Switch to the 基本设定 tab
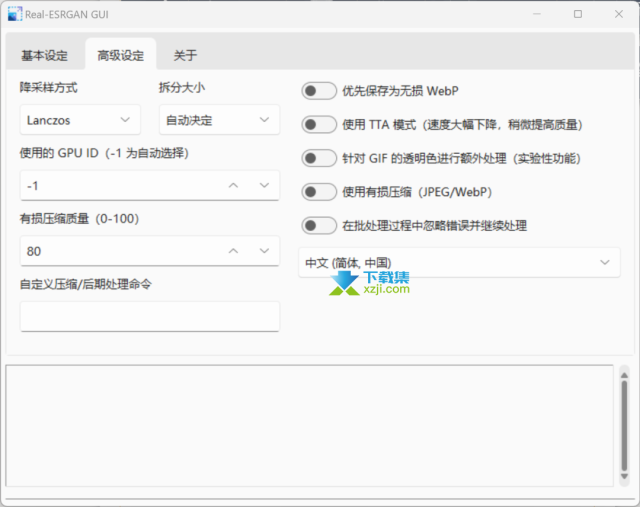The image size is (640, 507). (x=44, y=55)
